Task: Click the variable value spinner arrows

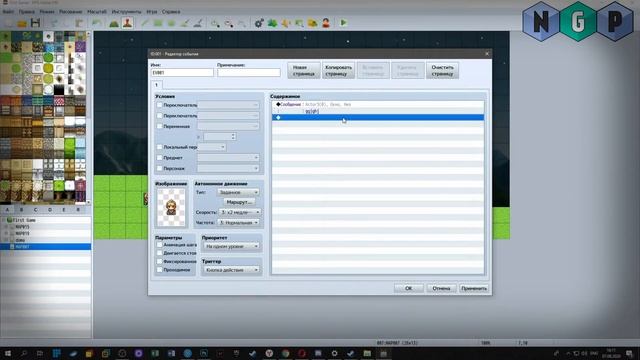Action: tap(233, 137)
